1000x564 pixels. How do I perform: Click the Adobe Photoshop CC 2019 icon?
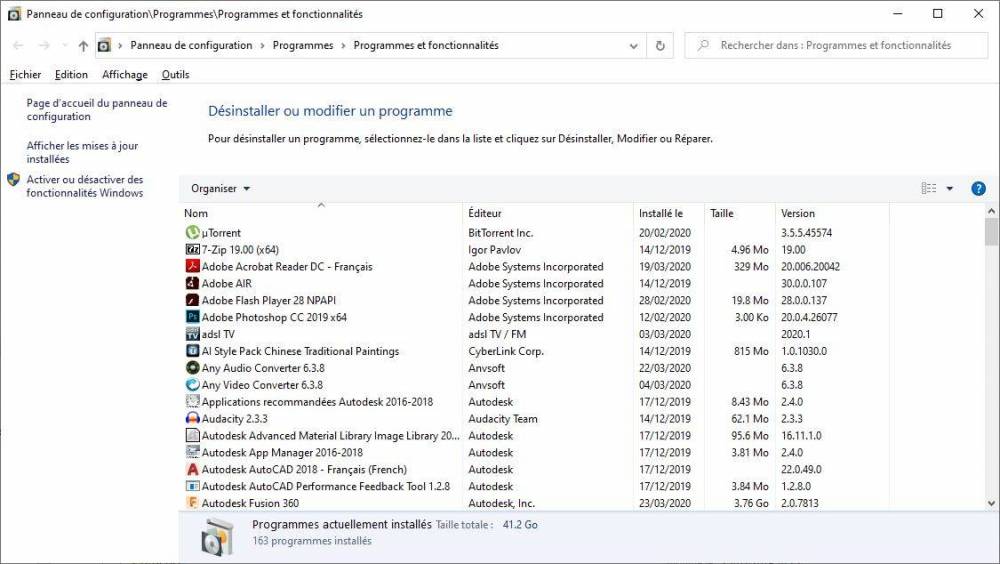pyautogui.click(x=193, y=317)
